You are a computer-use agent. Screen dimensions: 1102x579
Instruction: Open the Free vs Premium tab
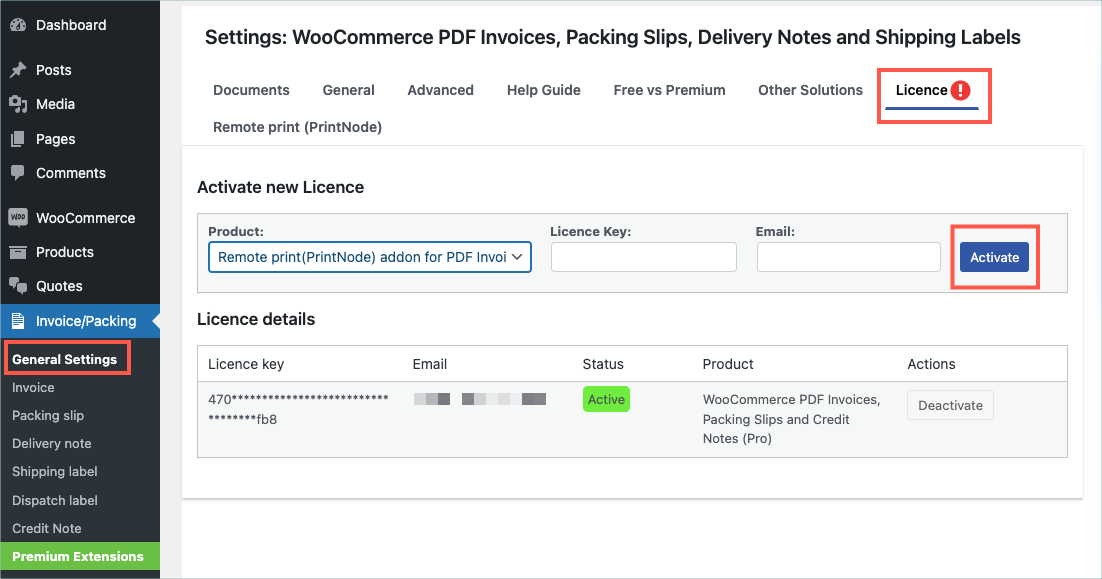pyautogui.click(x=669, y=90)
